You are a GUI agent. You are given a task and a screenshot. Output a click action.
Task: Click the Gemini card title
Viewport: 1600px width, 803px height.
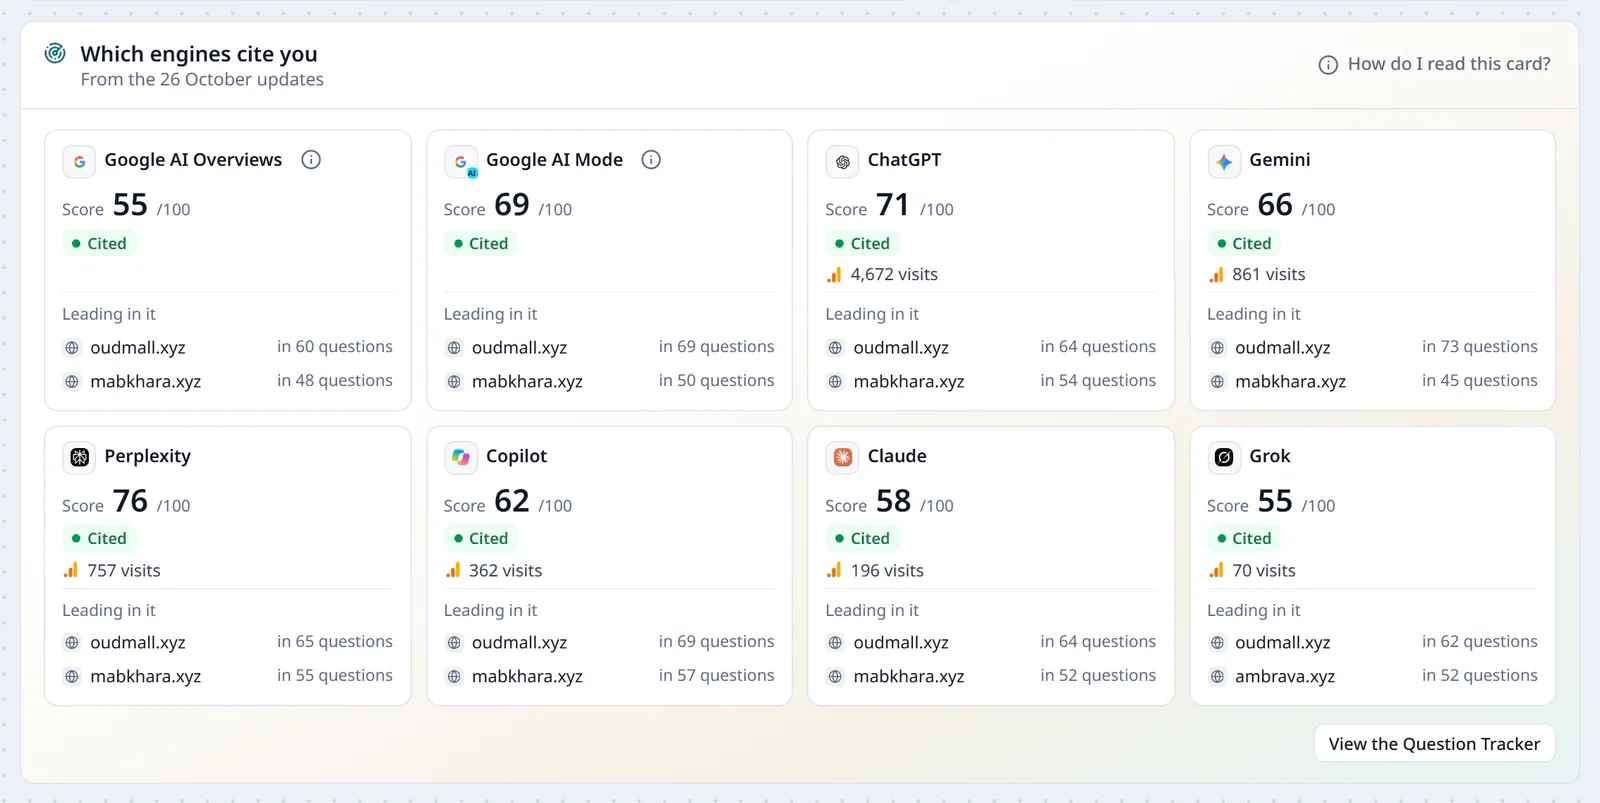pos(1279,160)
